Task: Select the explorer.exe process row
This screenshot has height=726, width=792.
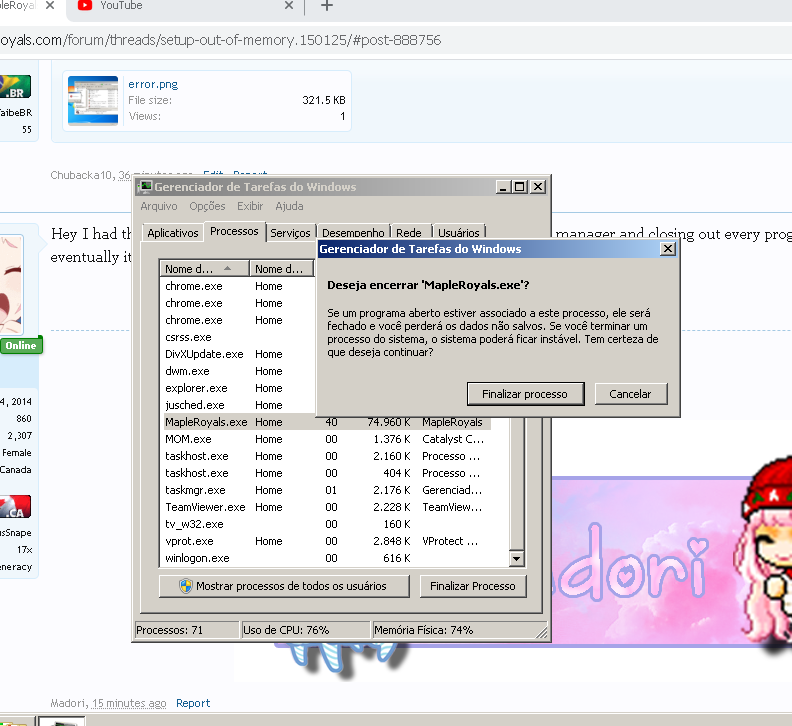Action: coord(239,388)
